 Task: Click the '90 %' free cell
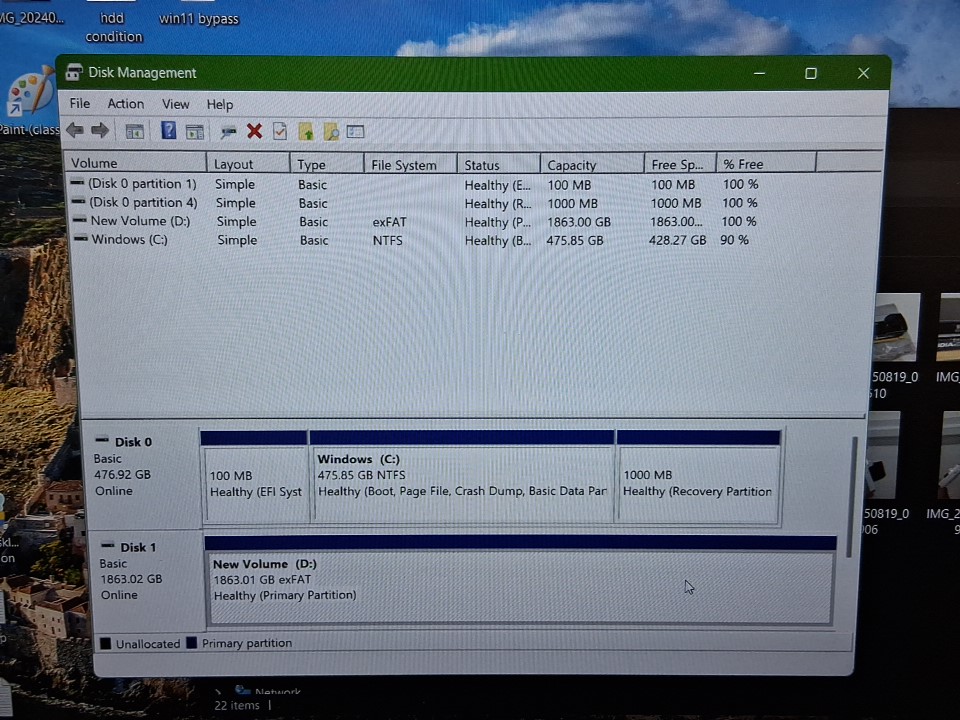734,239
